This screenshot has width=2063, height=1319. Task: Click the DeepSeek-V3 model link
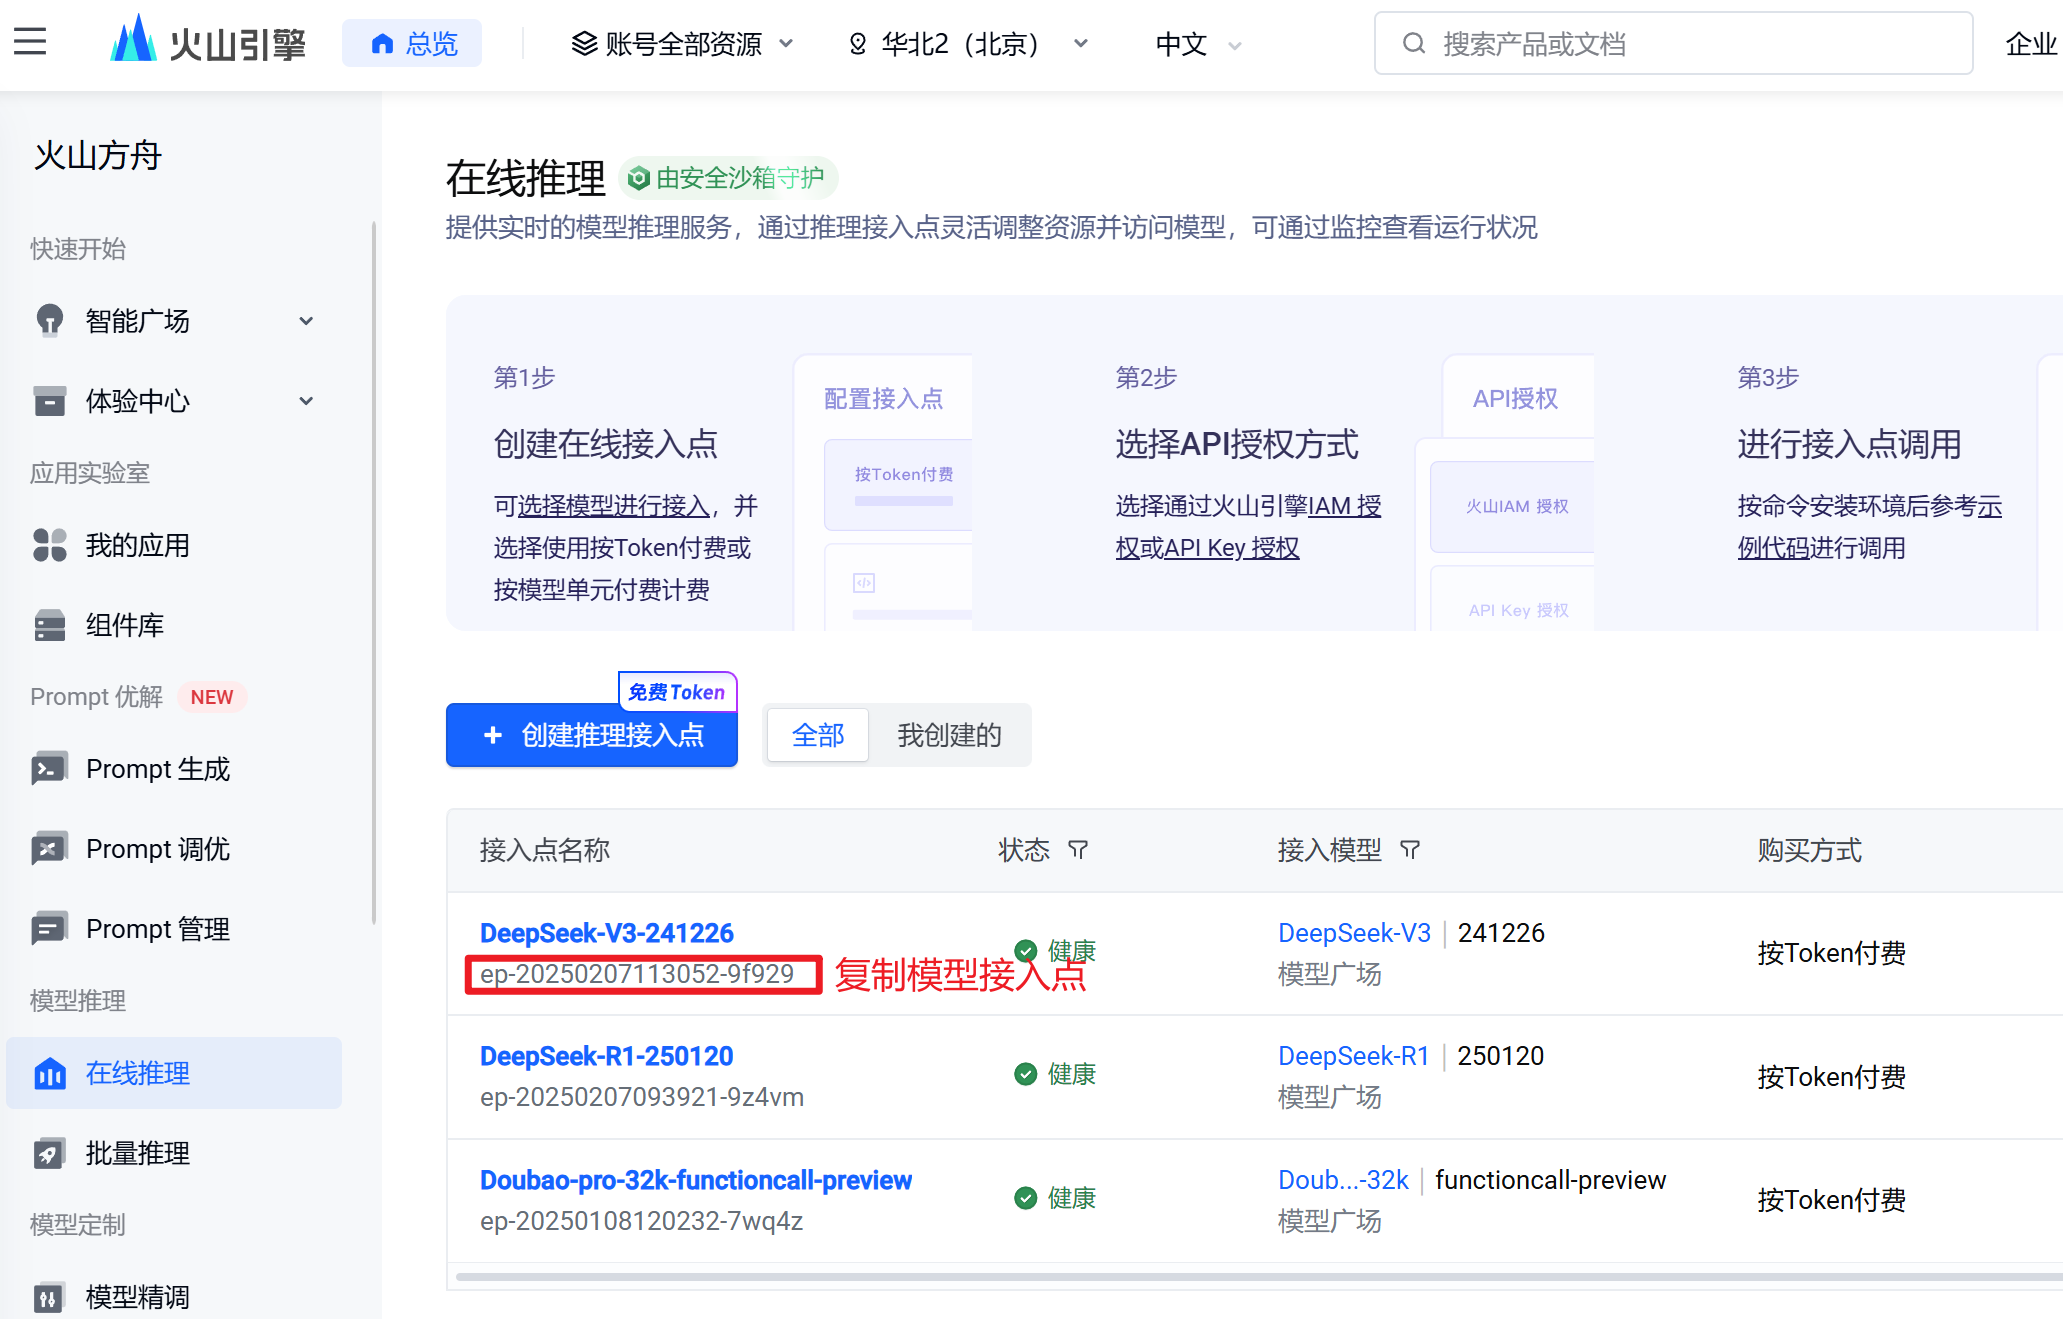tap(1354, 933)
